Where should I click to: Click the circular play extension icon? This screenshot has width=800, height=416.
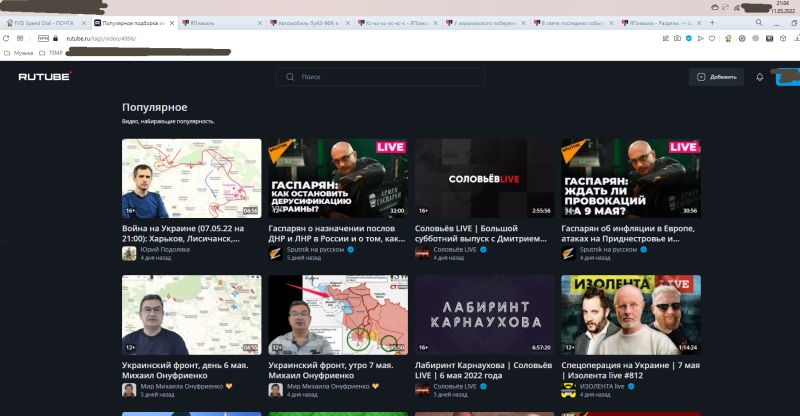(x=742, y=38)
